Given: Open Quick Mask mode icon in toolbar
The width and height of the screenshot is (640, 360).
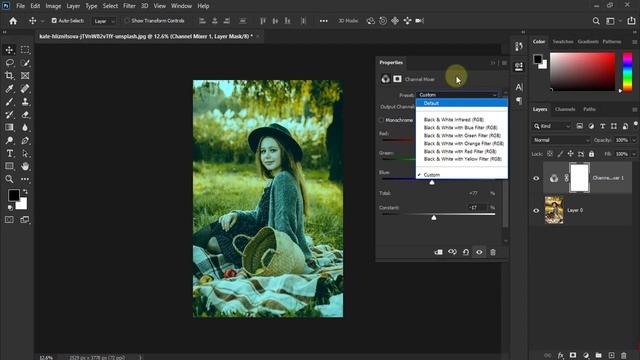Looking at the screenshot, I should coord(9,220).
